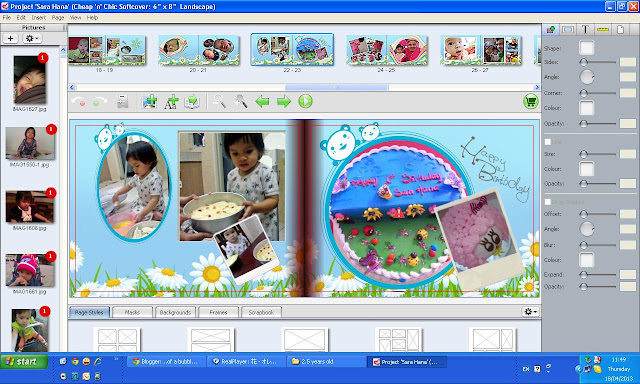The image size is (640, 384).
Task: Open the File menu
Action: click(7, 18)
